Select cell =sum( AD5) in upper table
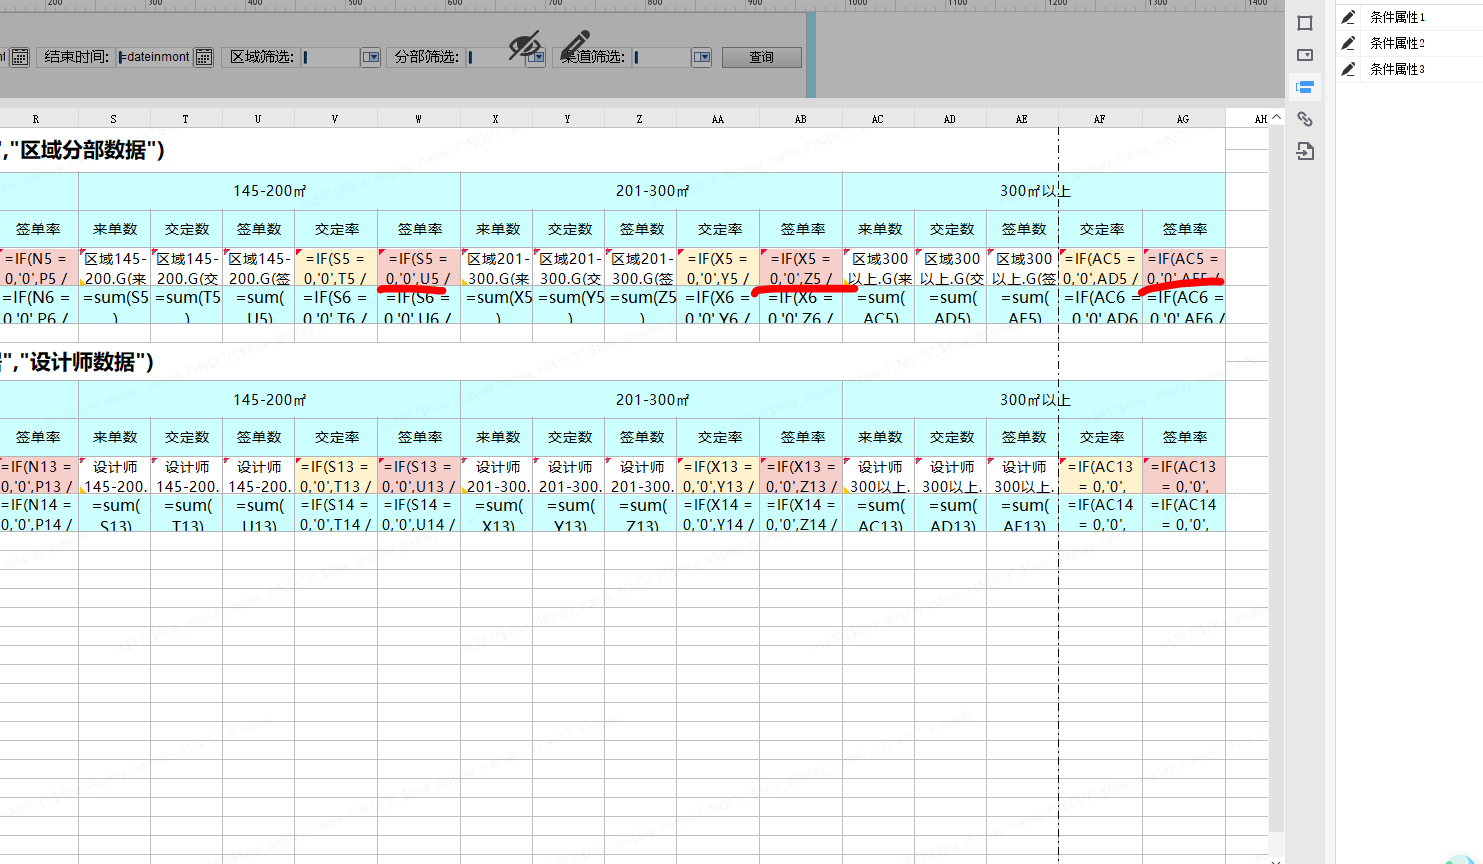Viewport: 1483px width, 864px height. coord(950,305)
